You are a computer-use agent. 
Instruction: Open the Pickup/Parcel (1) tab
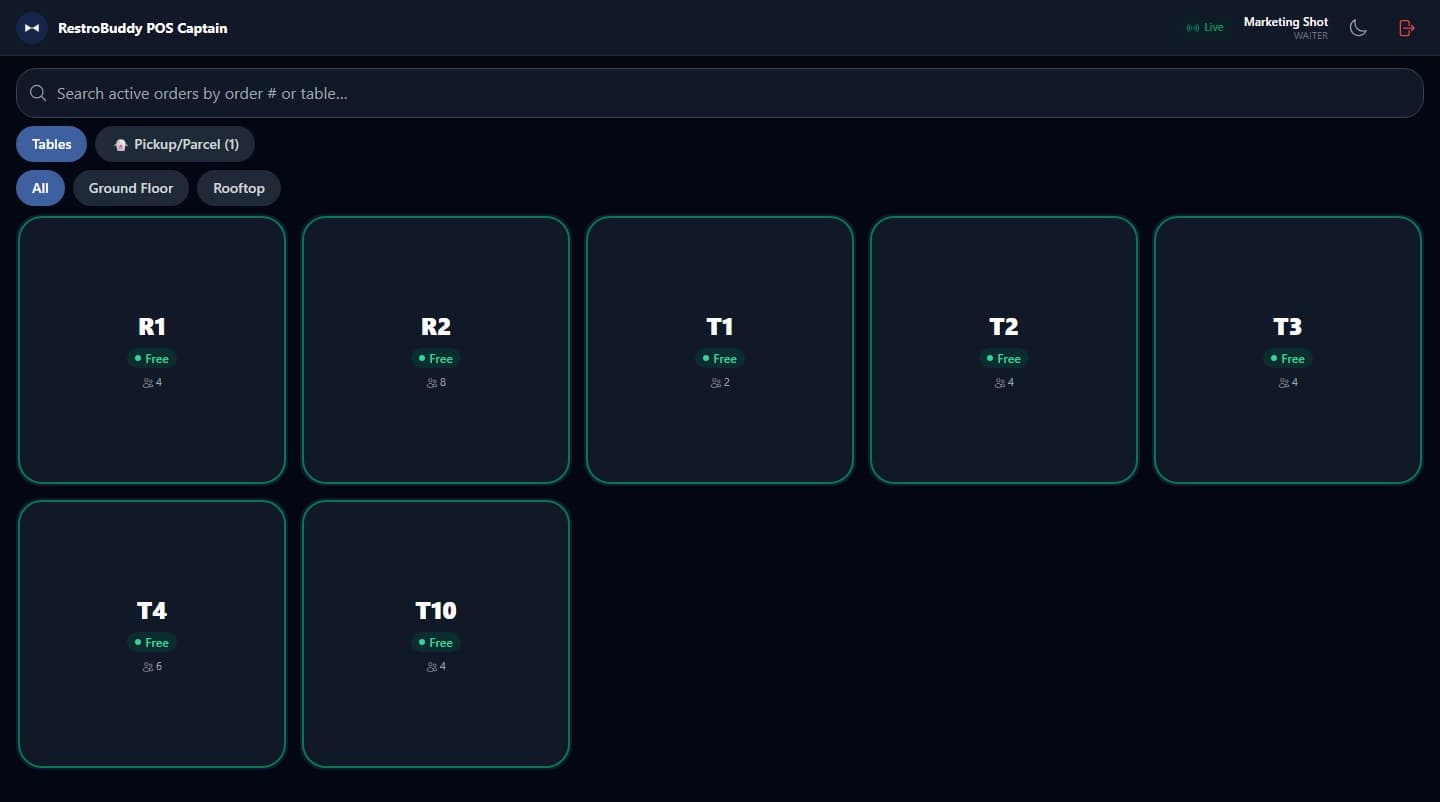[x=175, y=144]
